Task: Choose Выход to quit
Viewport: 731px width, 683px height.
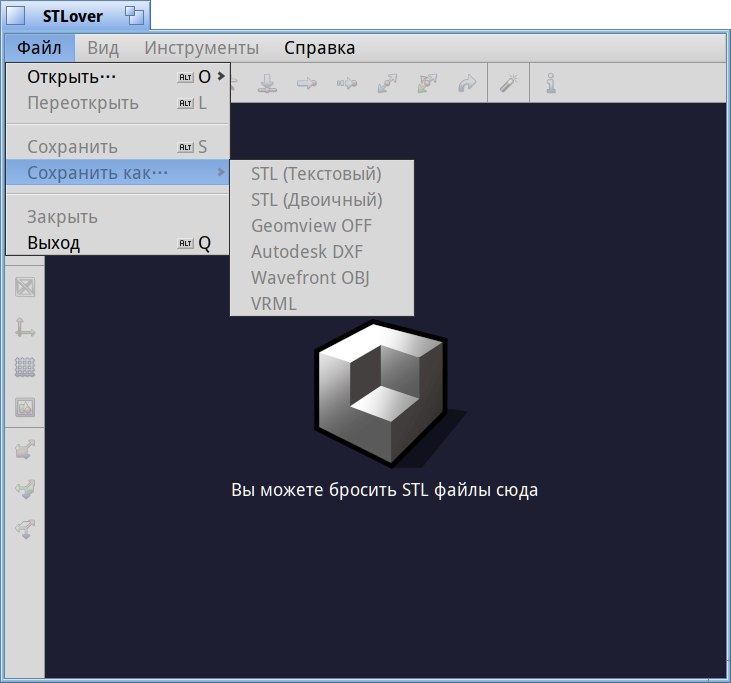Action: click(x=117, y=243)
